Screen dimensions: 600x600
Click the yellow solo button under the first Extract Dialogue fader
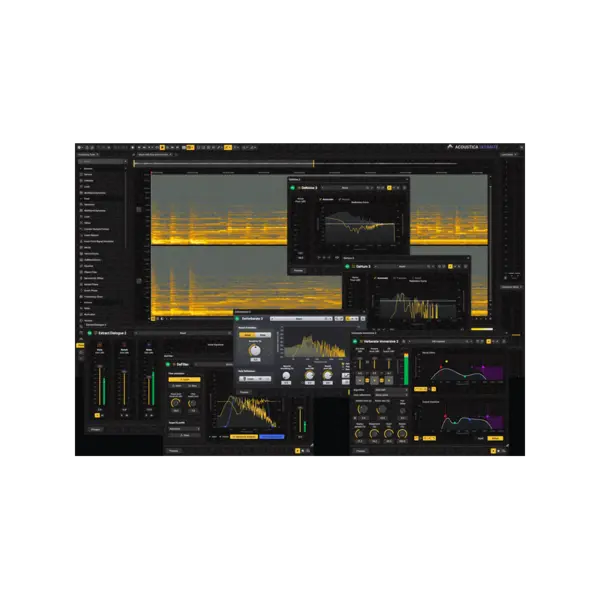pos(97,415)
